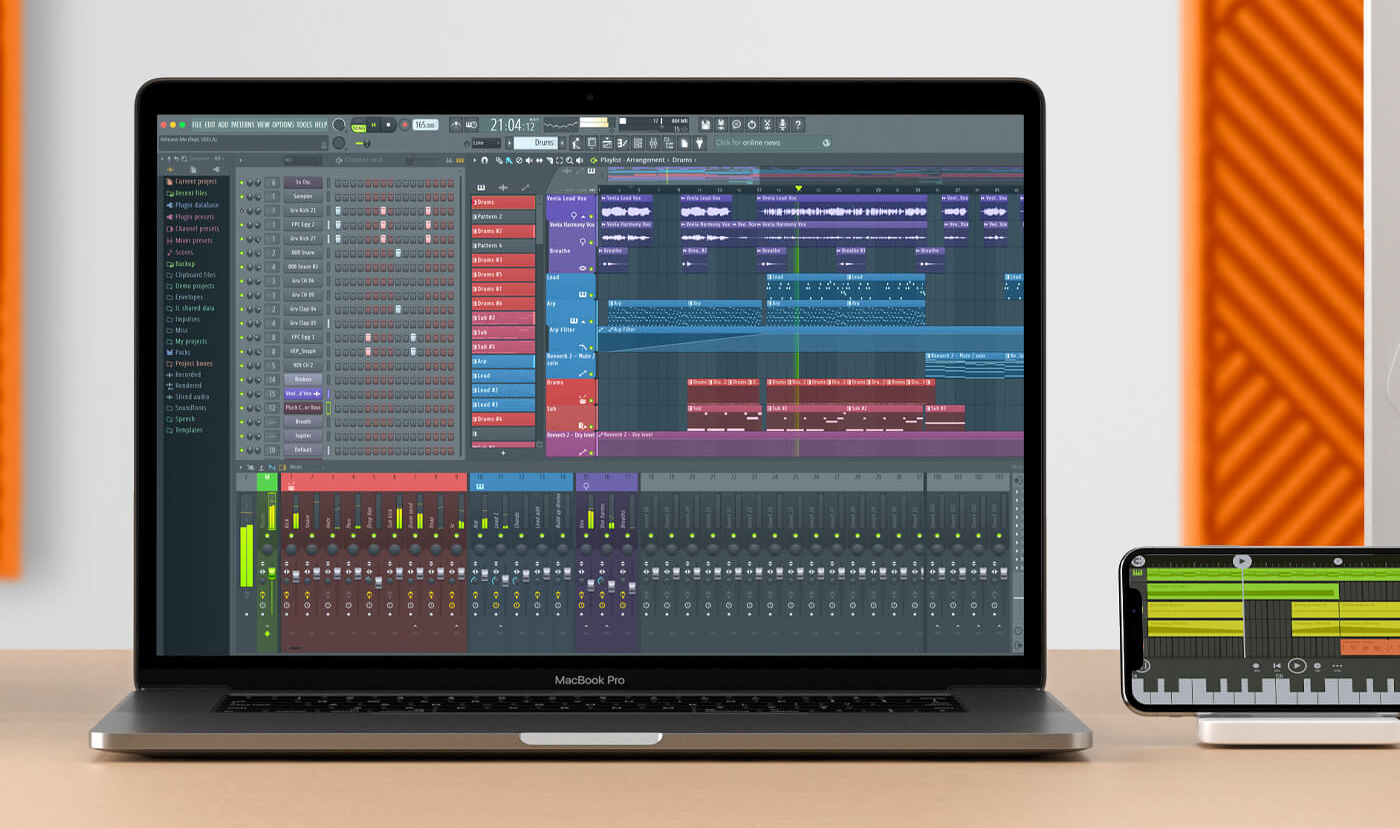Click the microphone icon in the top toolbar
Screen dimensions: 1400x828
point(782,124)
